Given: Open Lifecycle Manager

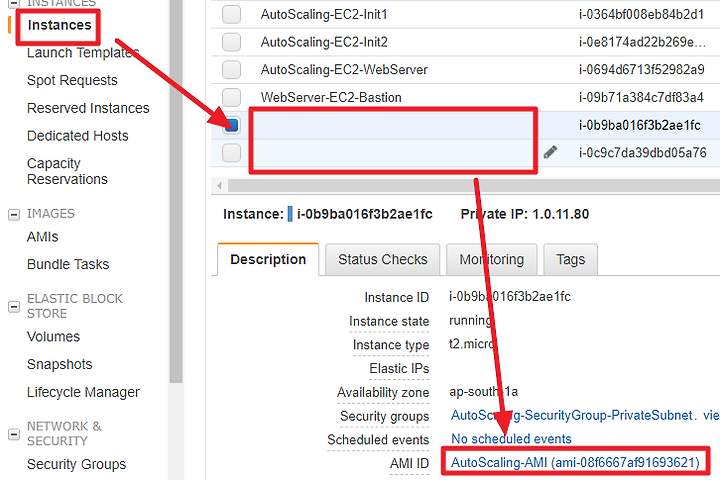Looking at the screenshot, I should coord(83,392).
